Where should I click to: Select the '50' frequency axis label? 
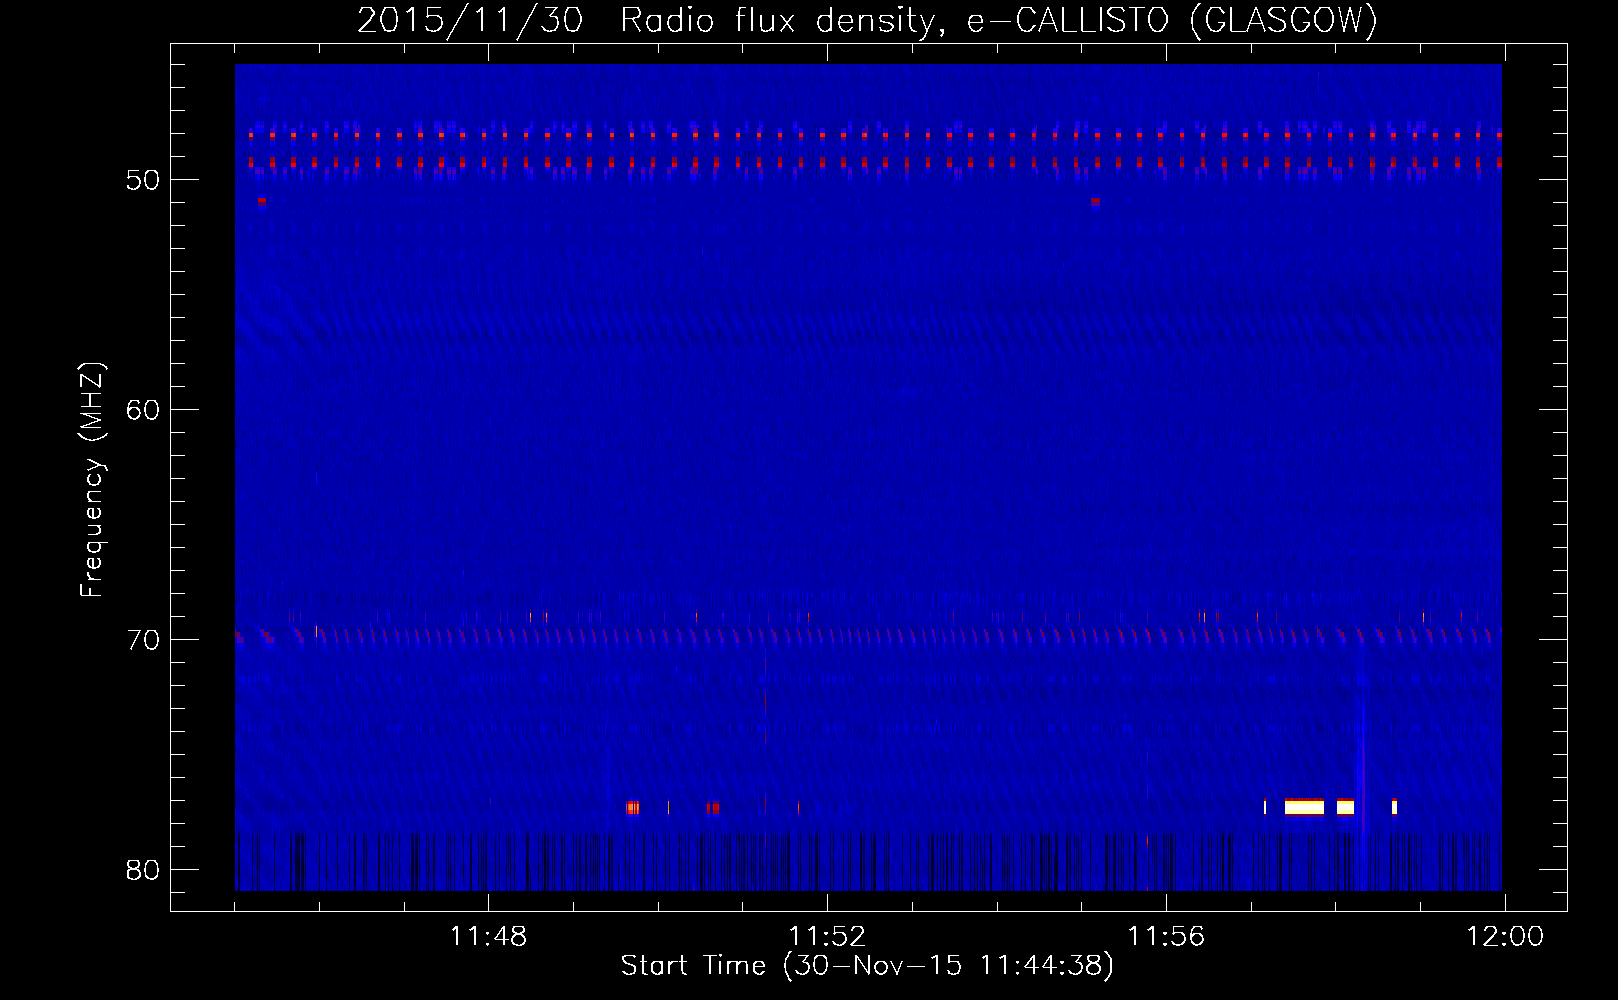click(143, 180)
